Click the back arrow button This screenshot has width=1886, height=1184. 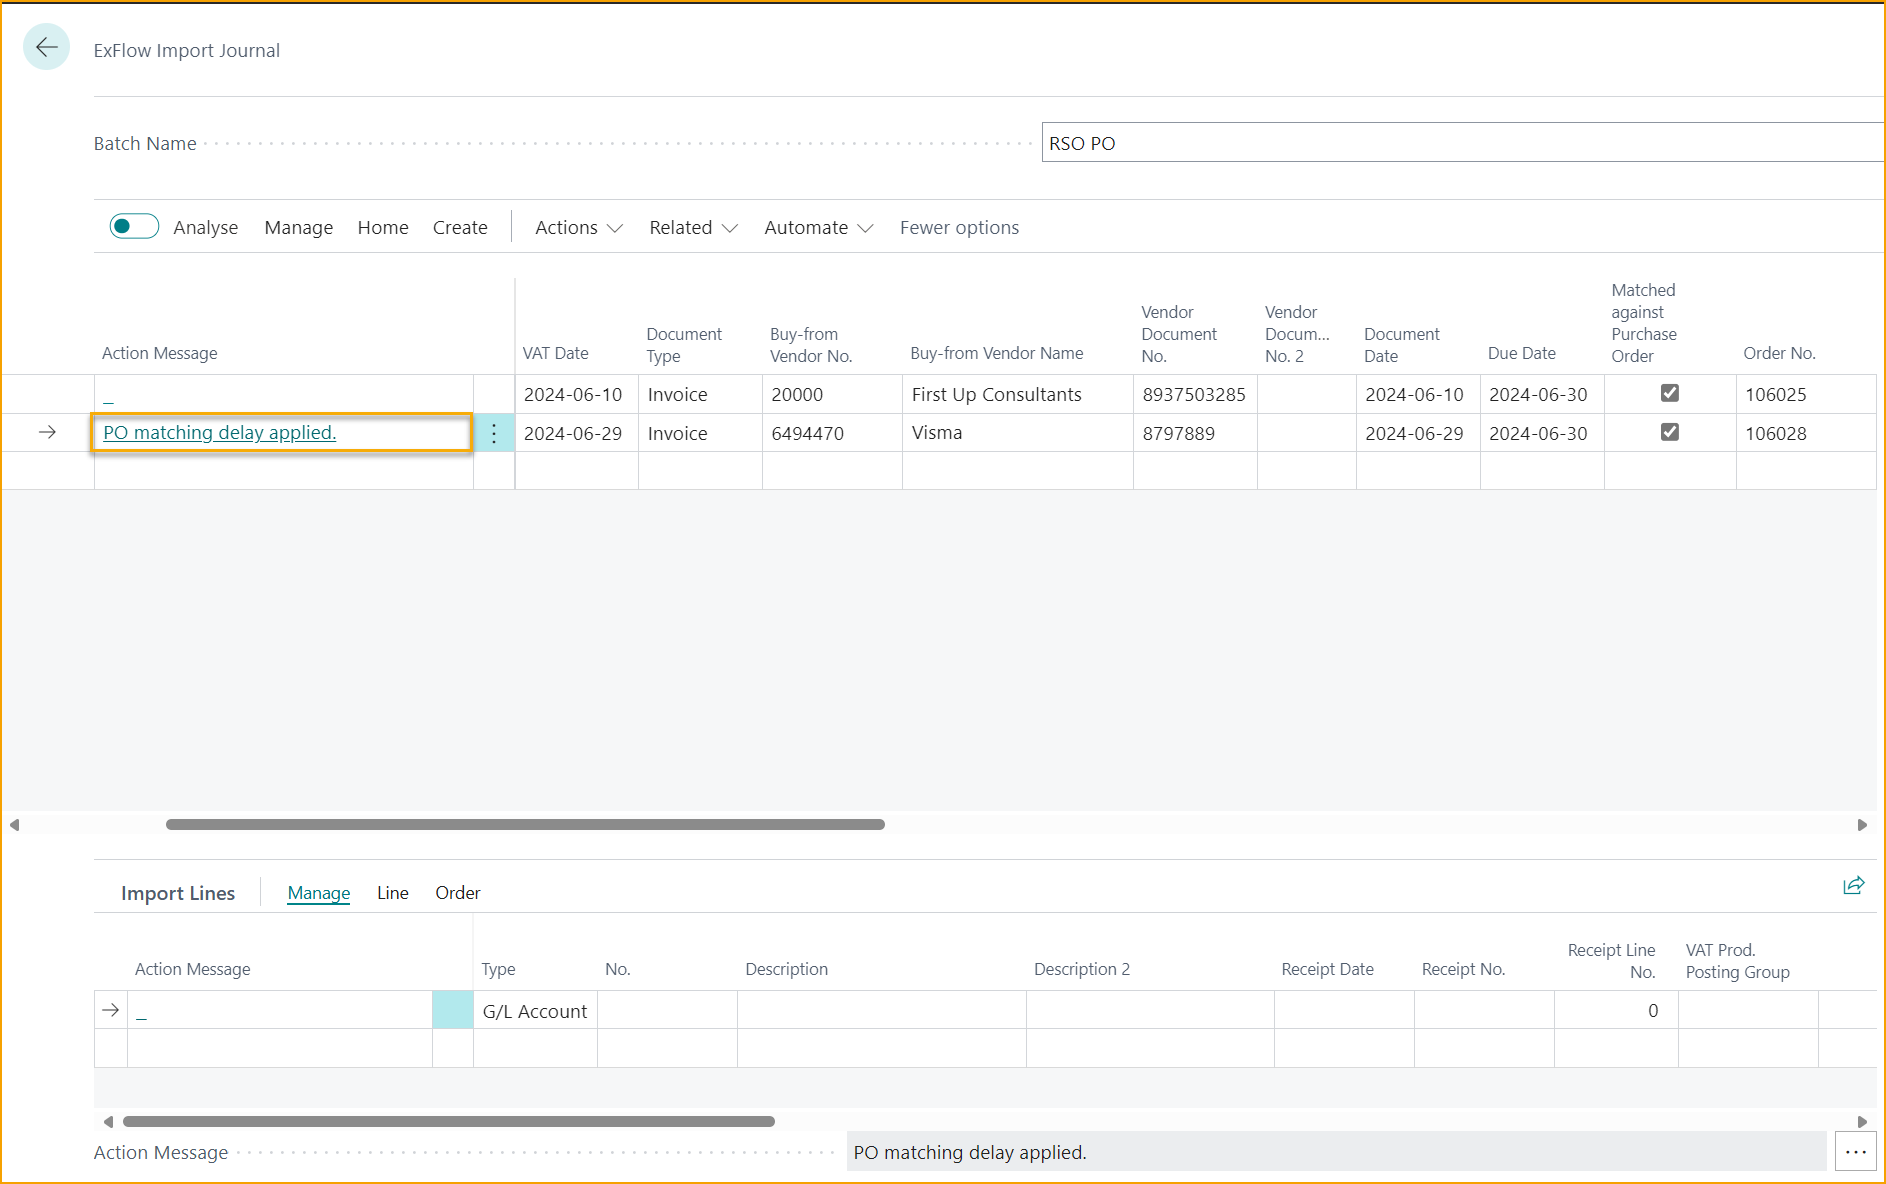pos(46,47)
